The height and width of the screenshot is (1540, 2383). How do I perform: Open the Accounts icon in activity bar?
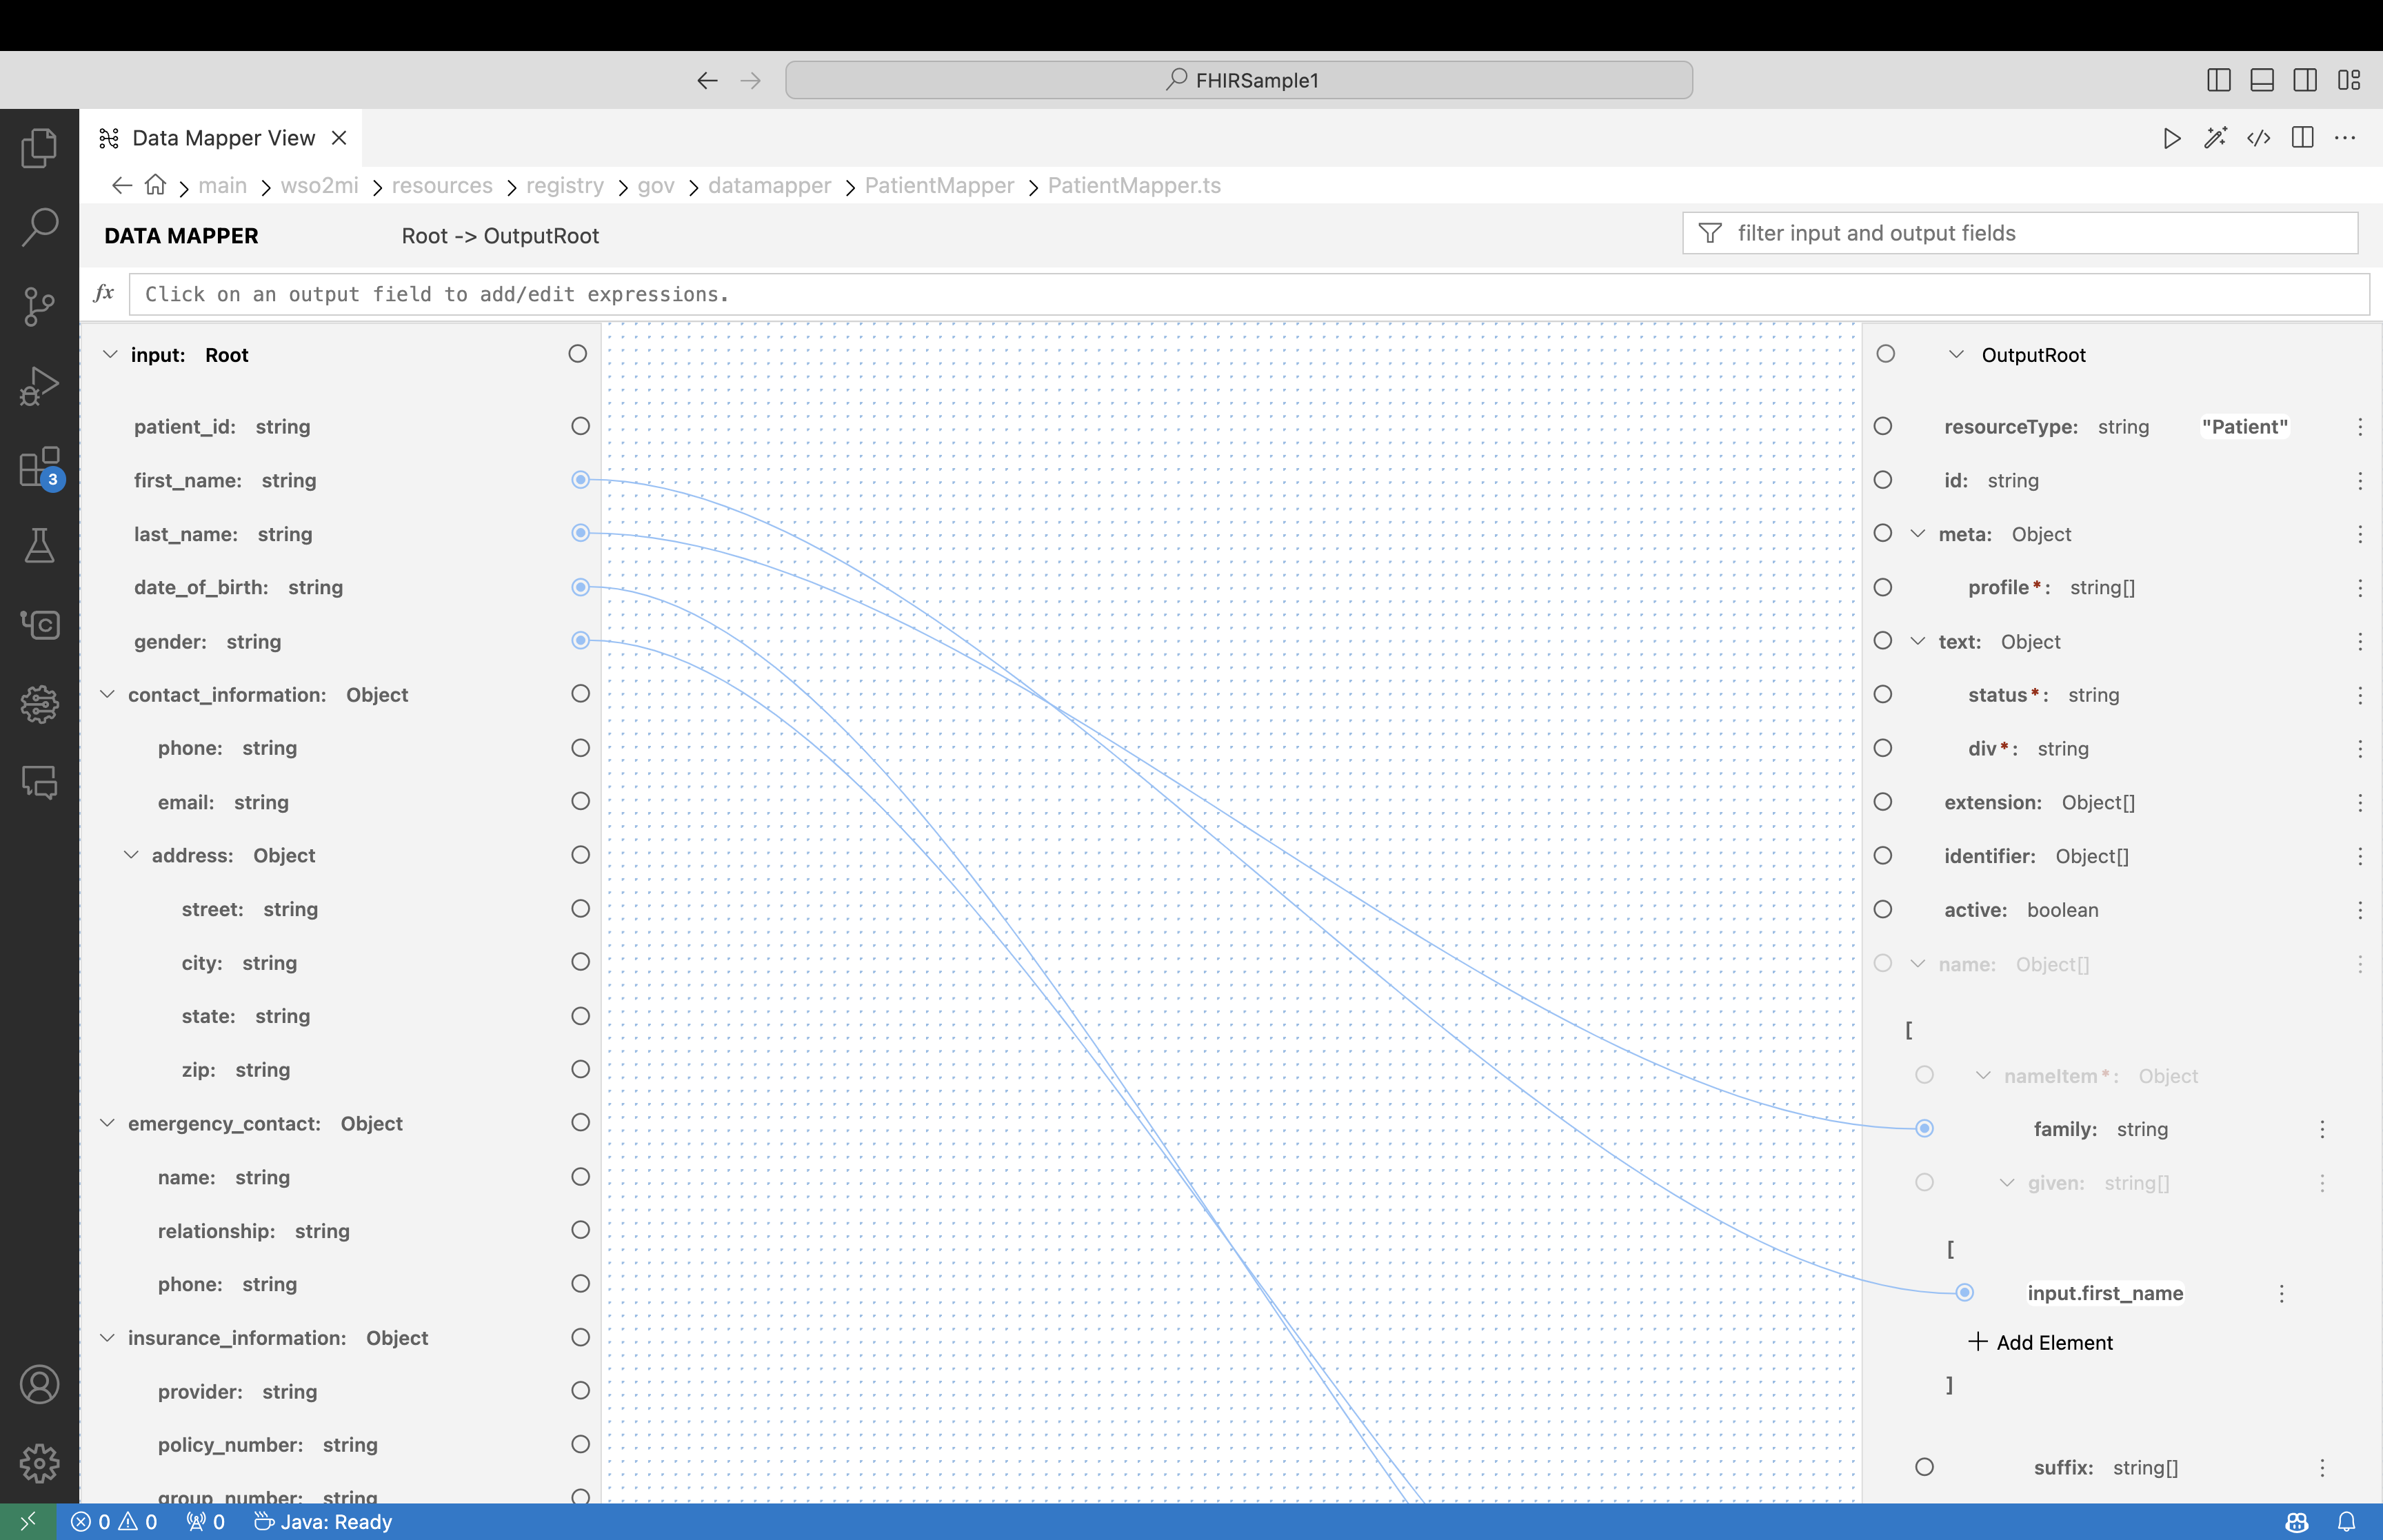(x=39, y=1384)
